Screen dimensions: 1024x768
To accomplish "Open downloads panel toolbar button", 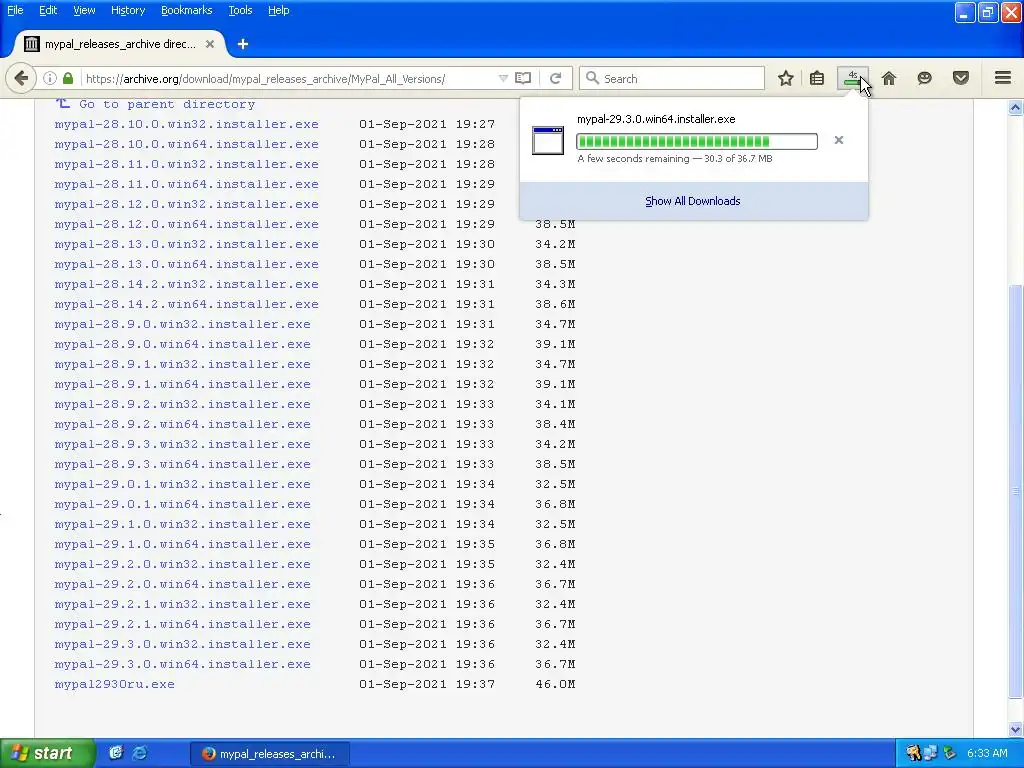I will point(852,78).
